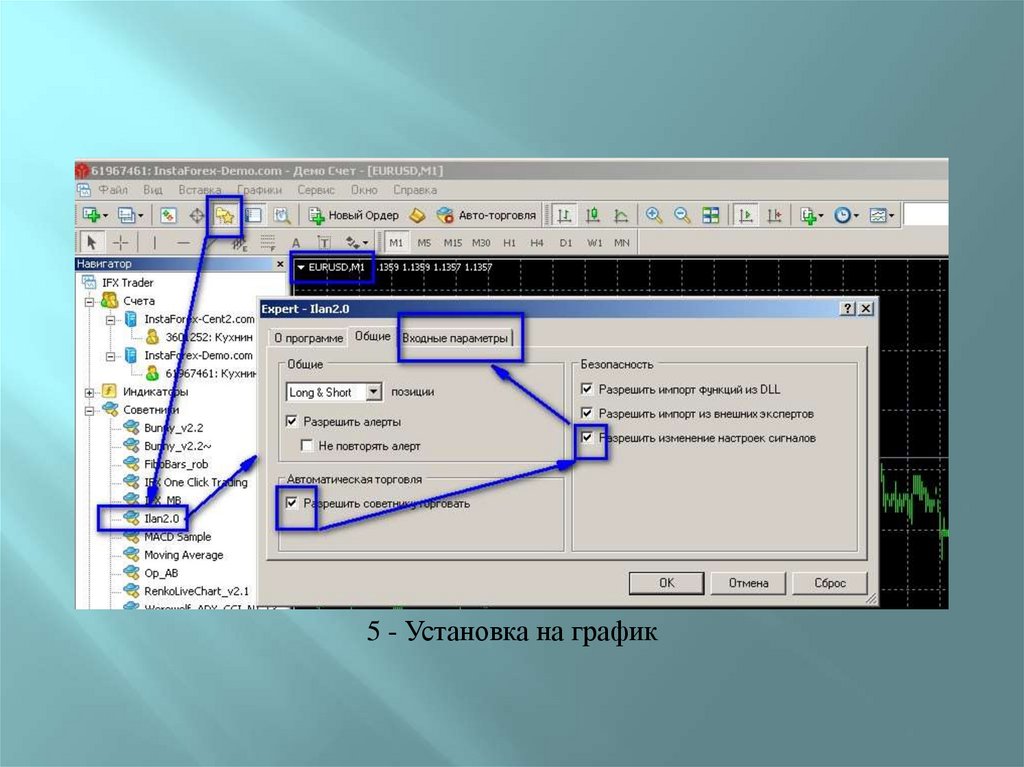Screen dimensions: 1024x767
Task: Open the Справка menu
Action: (x=415, y=190)
